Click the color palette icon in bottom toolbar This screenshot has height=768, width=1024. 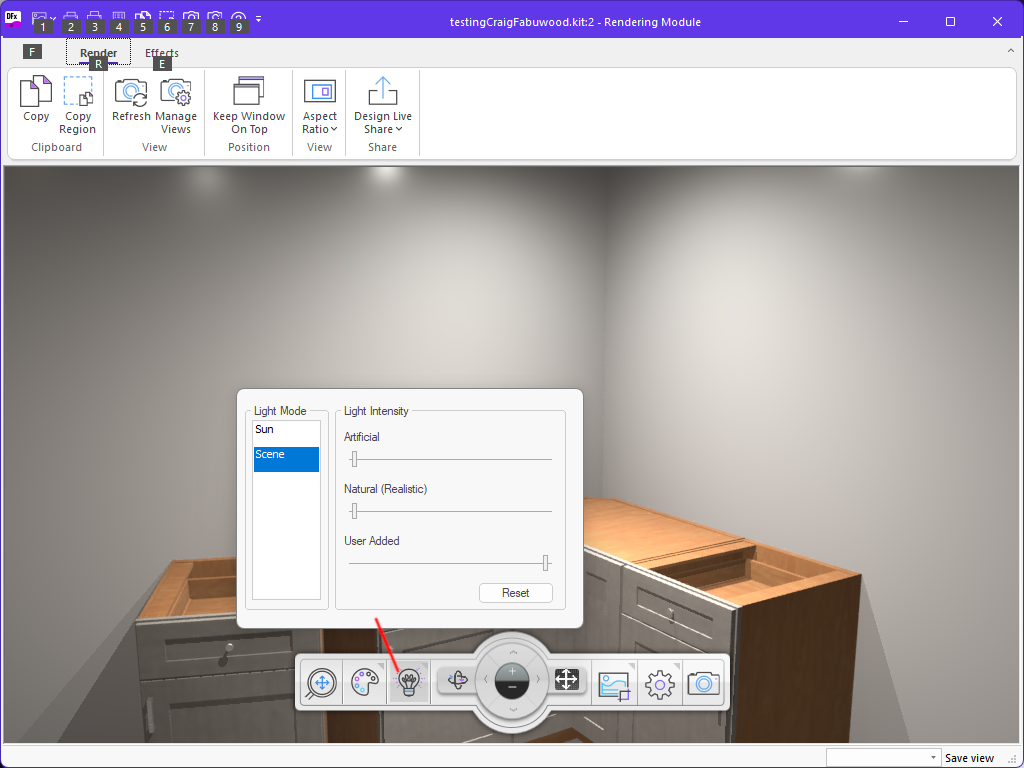click(x=364, y=683)
